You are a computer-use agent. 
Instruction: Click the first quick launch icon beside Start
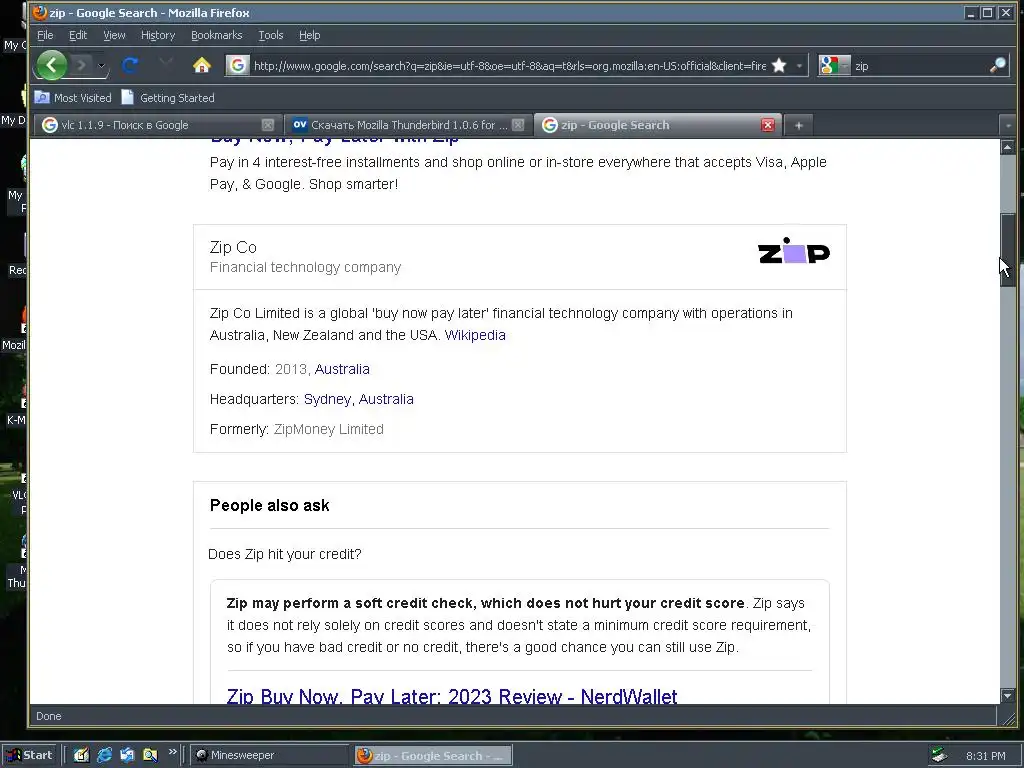pos(82,755)
